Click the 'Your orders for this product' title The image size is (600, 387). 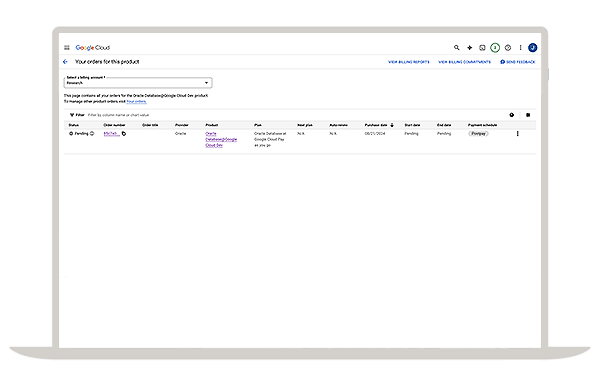[107, 62]
